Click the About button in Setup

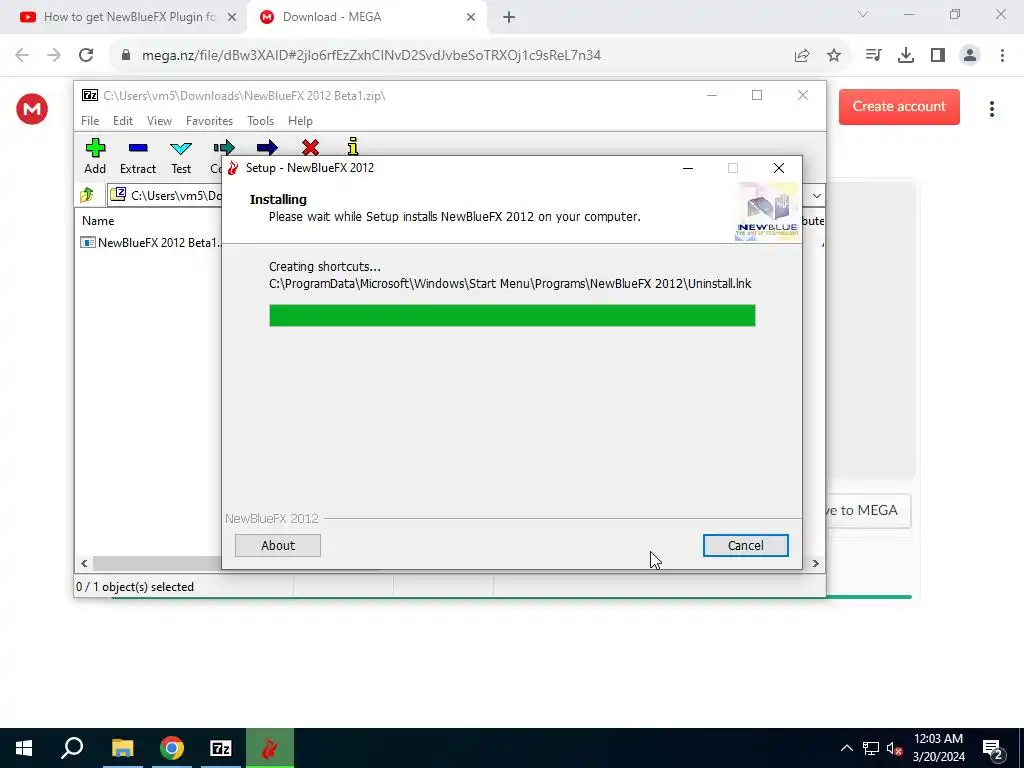click(278, 545)
